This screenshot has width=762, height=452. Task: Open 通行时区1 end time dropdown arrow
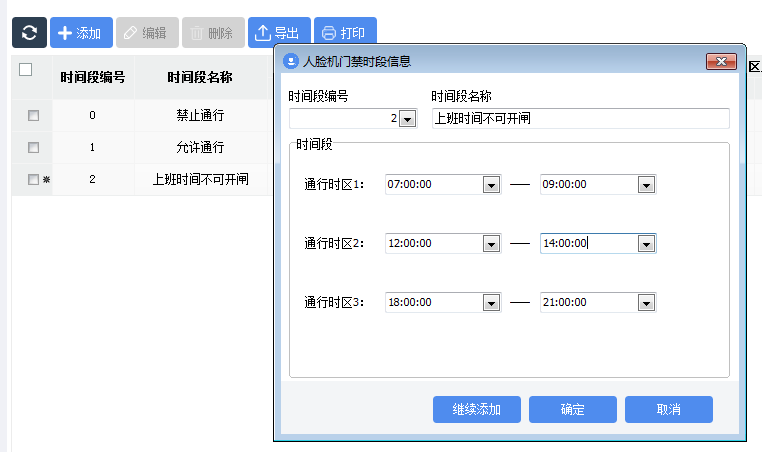point(646,185)
